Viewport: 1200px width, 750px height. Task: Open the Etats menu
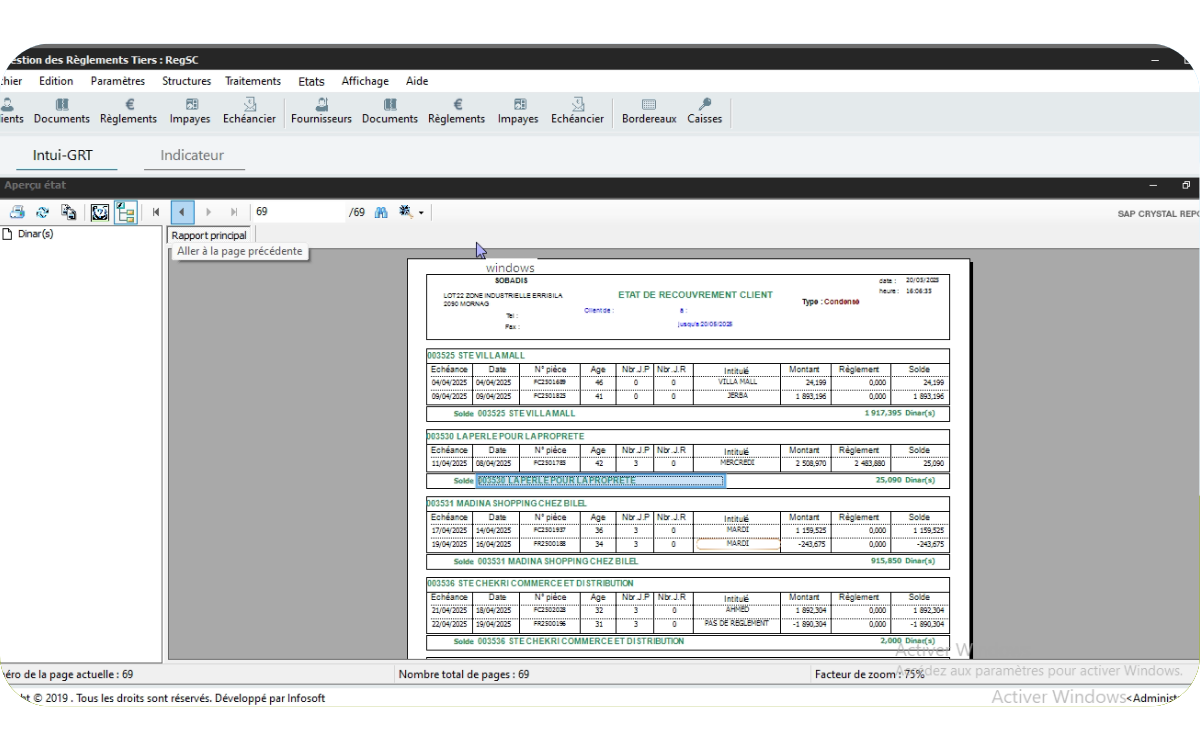[x=311, y=81]
